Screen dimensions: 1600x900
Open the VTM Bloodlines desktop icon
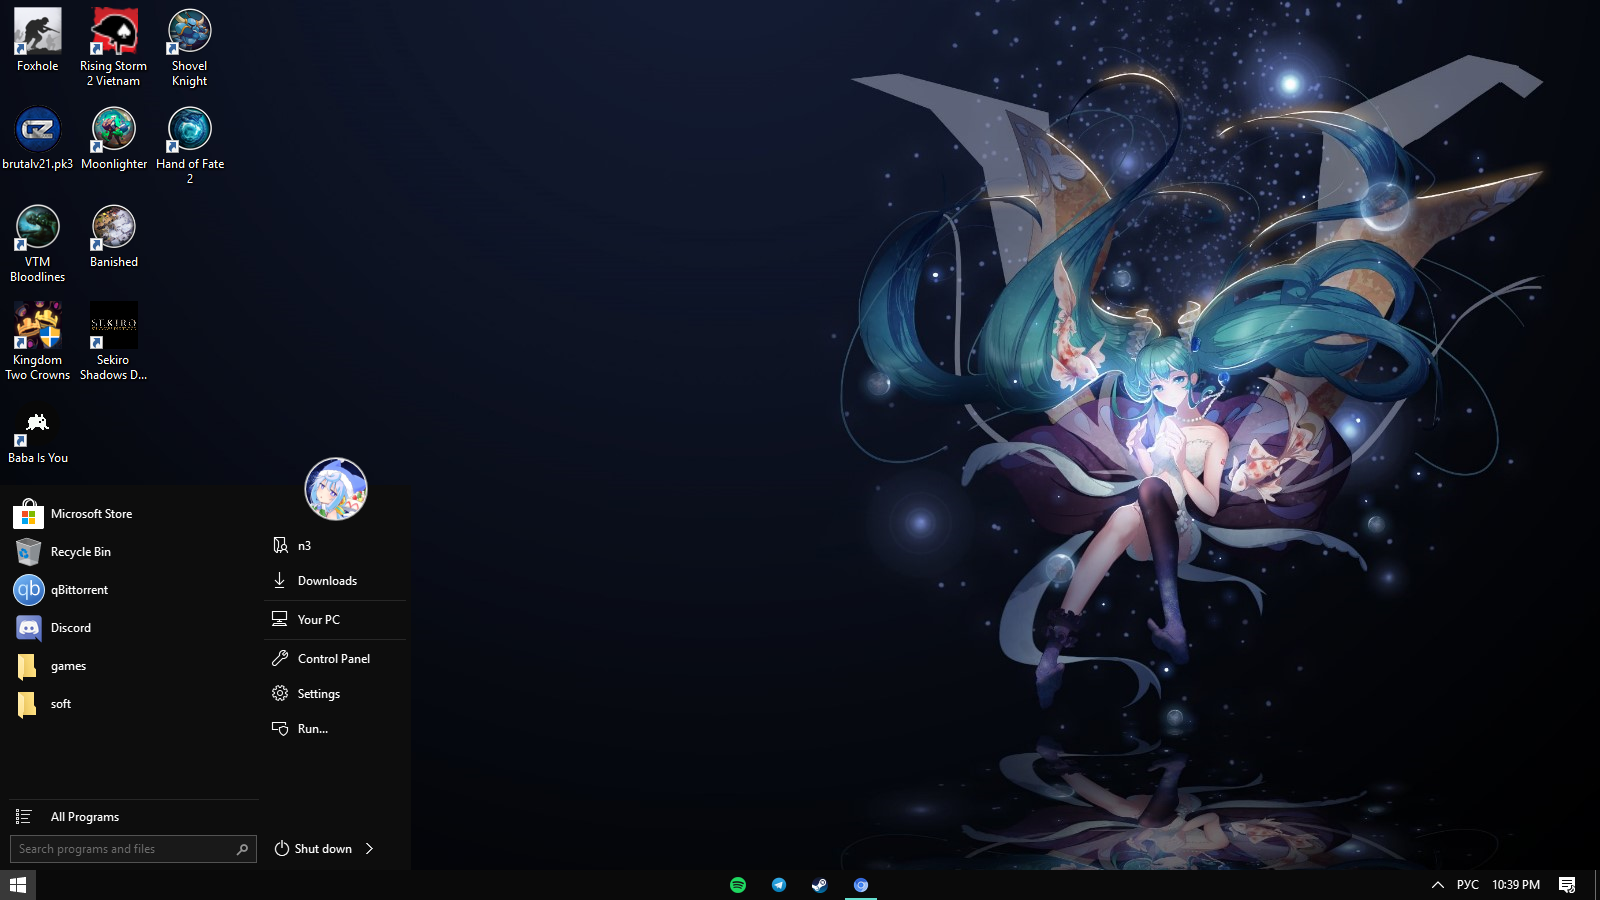37,243
